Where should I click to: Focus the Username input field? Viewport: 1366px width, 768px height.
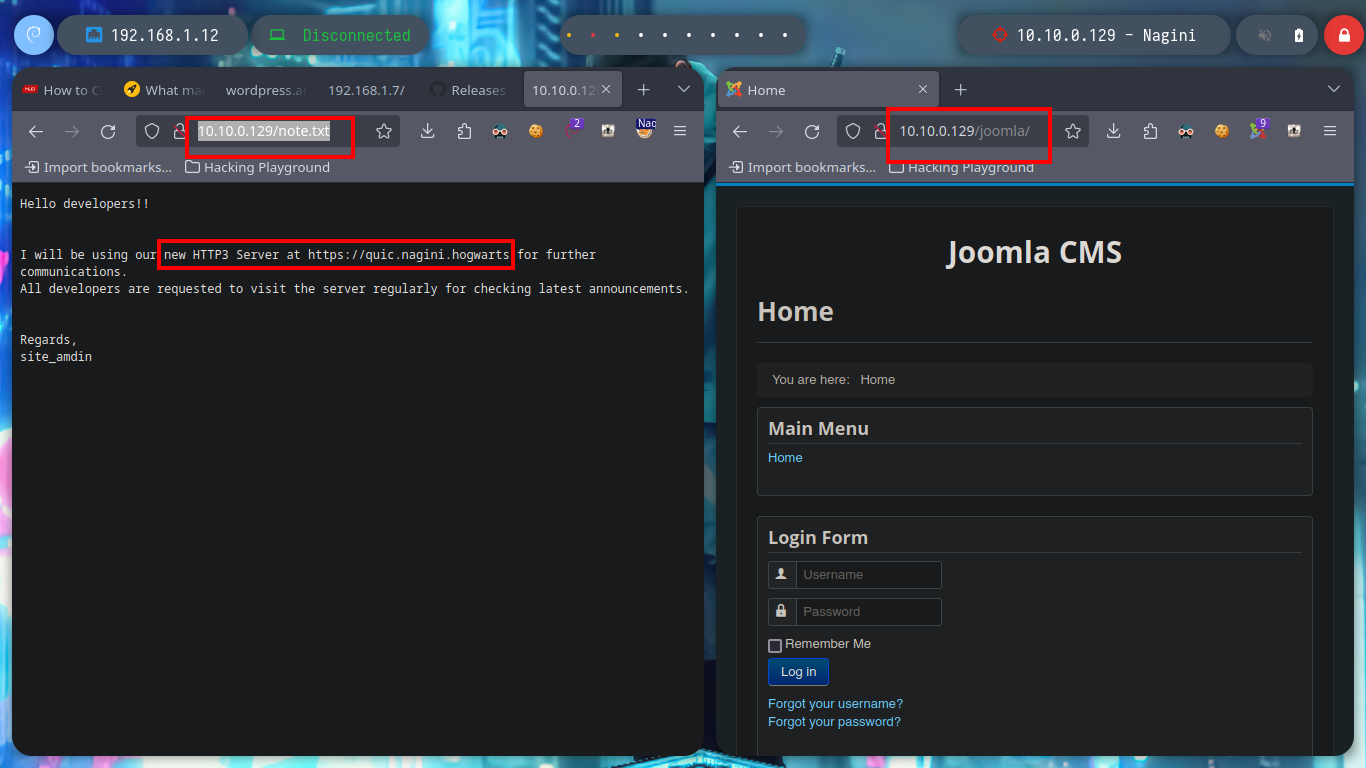[868, 575]
